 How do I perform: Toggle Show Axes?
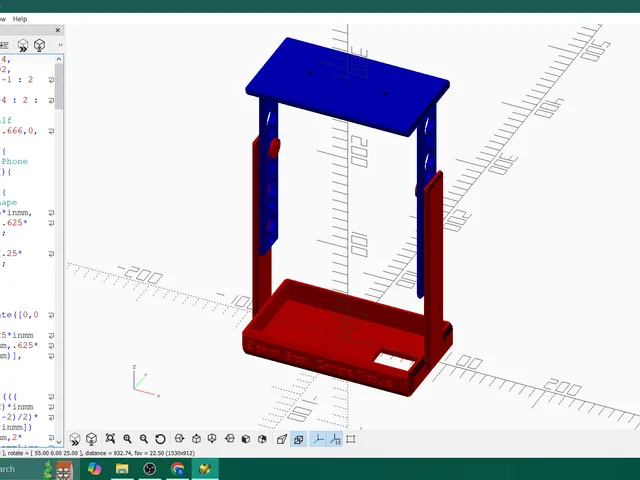(319, 439)
